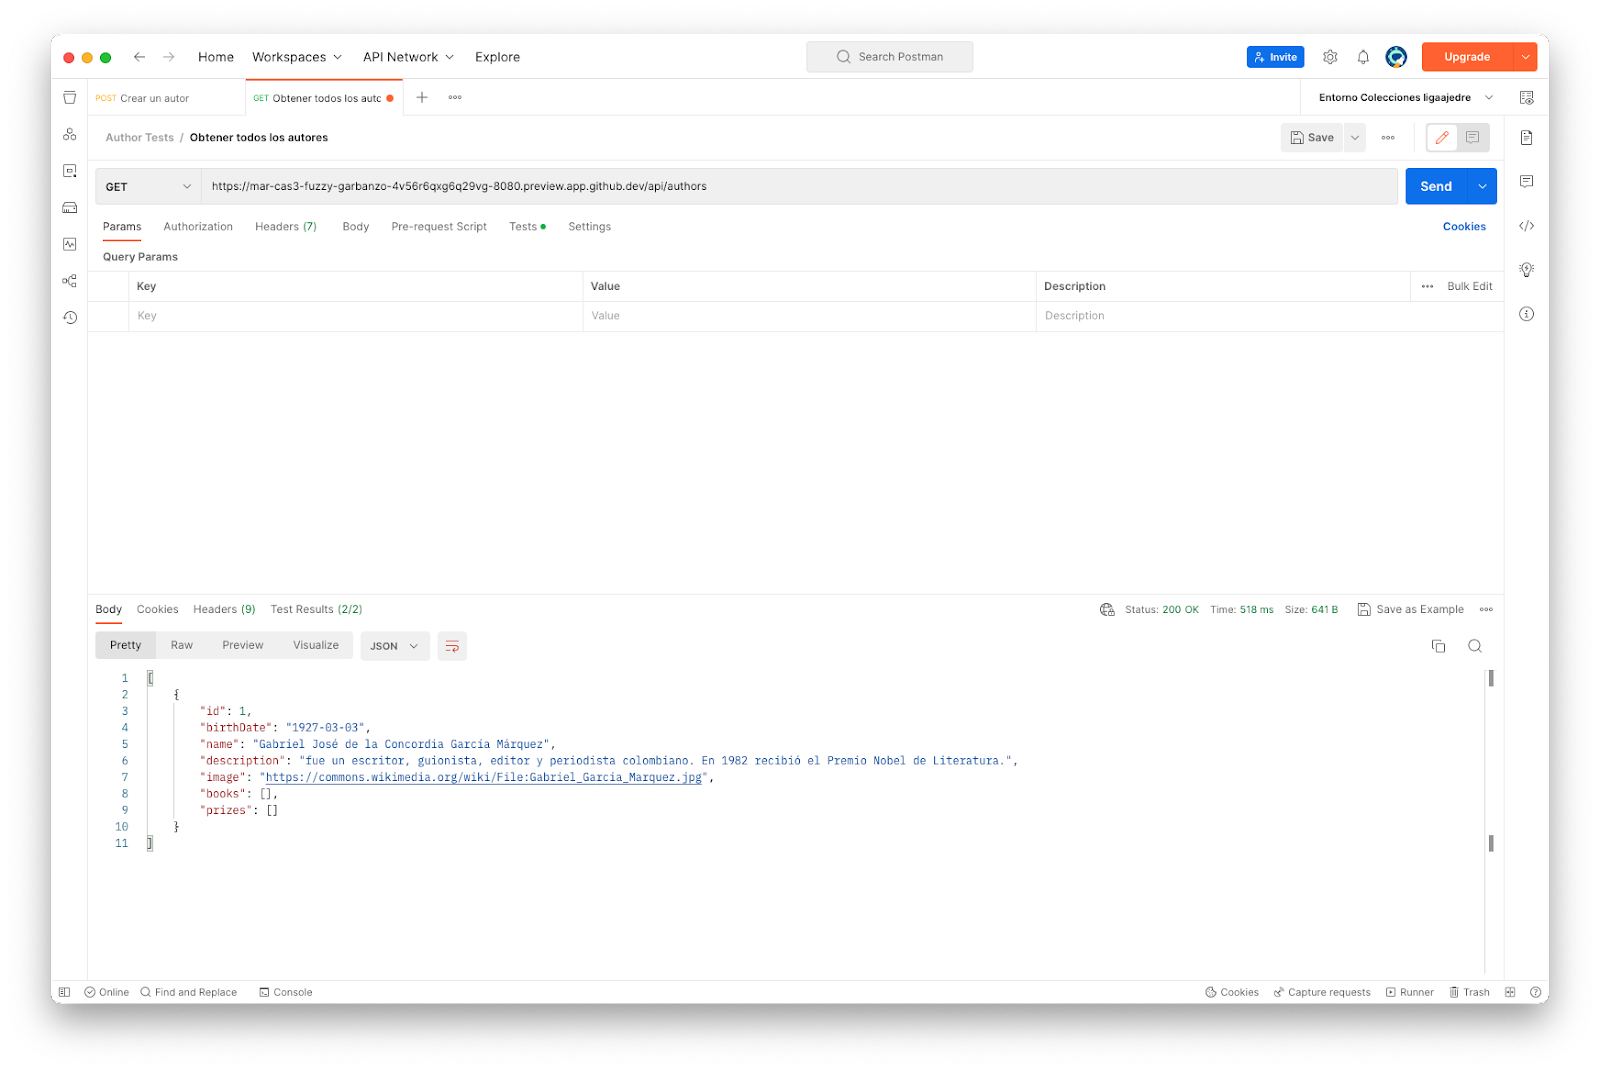Toggle sidebar visibility icon in status bar
1600x1071 pixels.
tap(65, 993)
